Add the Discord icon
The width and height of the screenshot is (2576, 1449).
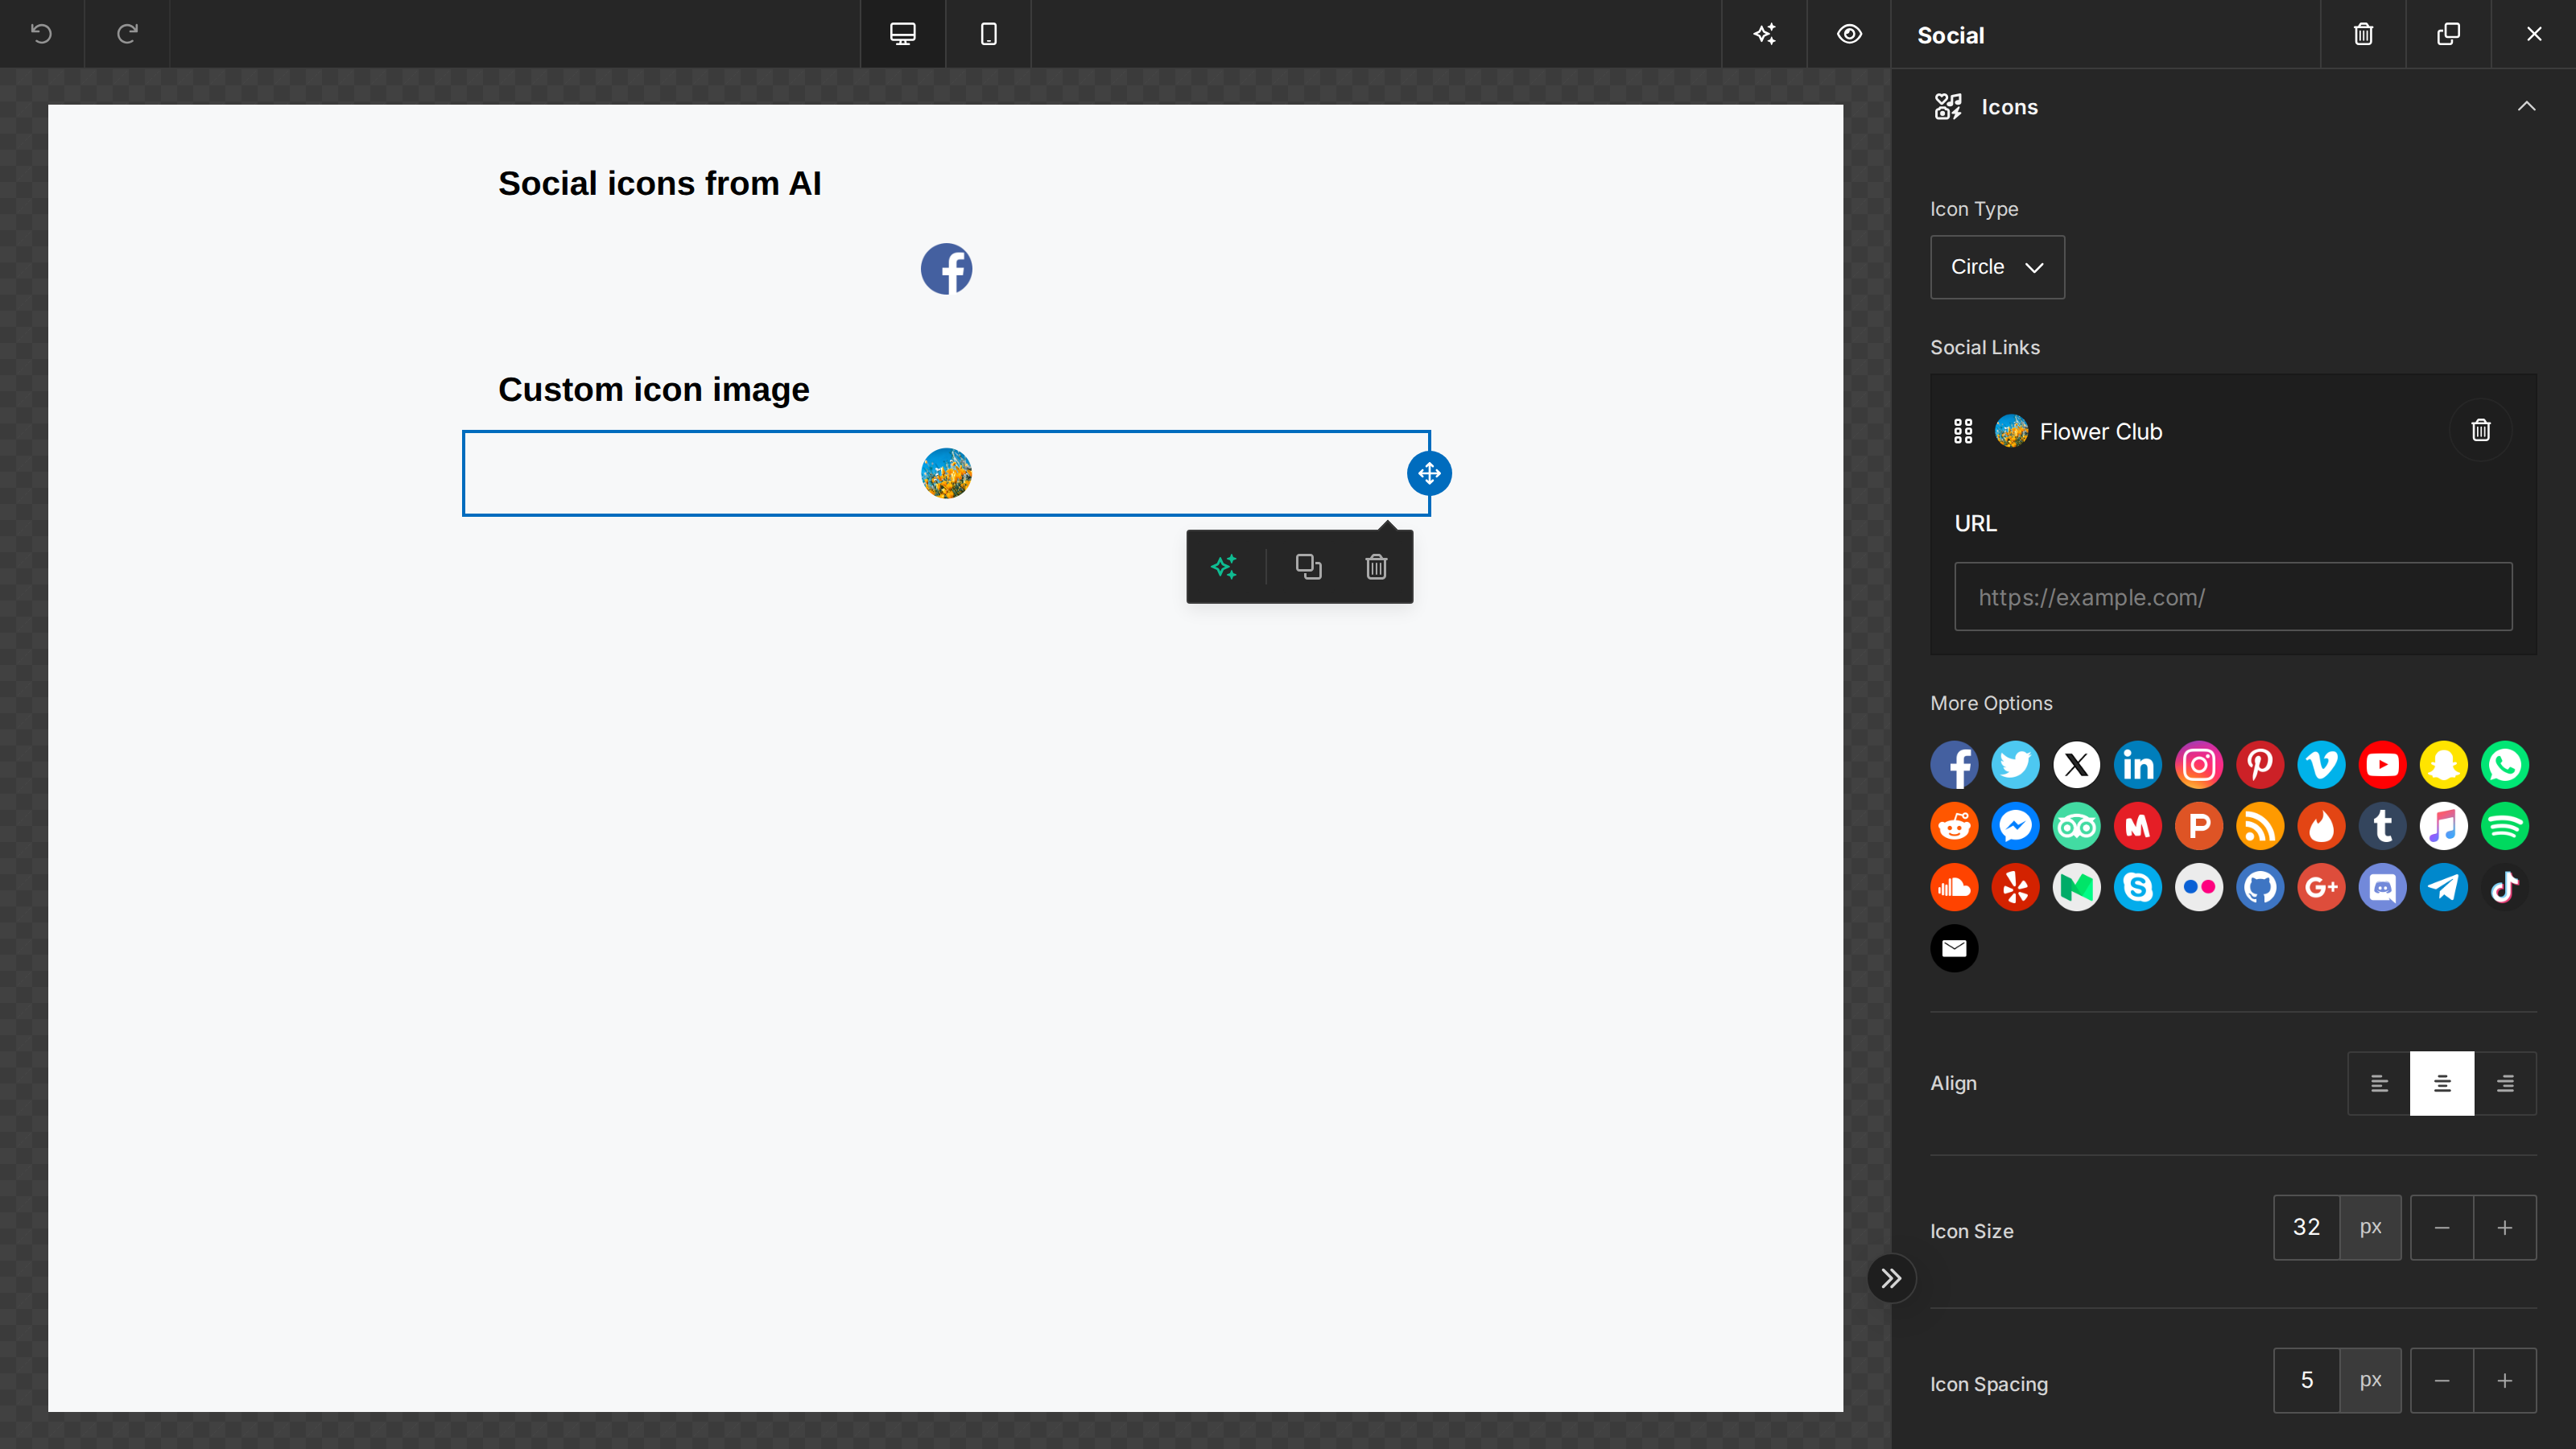2383,887
